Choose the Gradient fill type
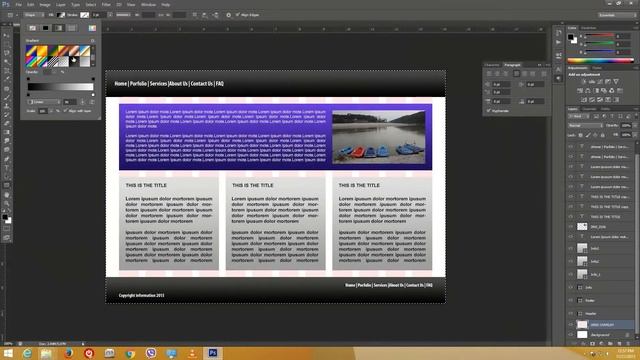The height and width of the screenshot is (360, 640). pos(58,28)
